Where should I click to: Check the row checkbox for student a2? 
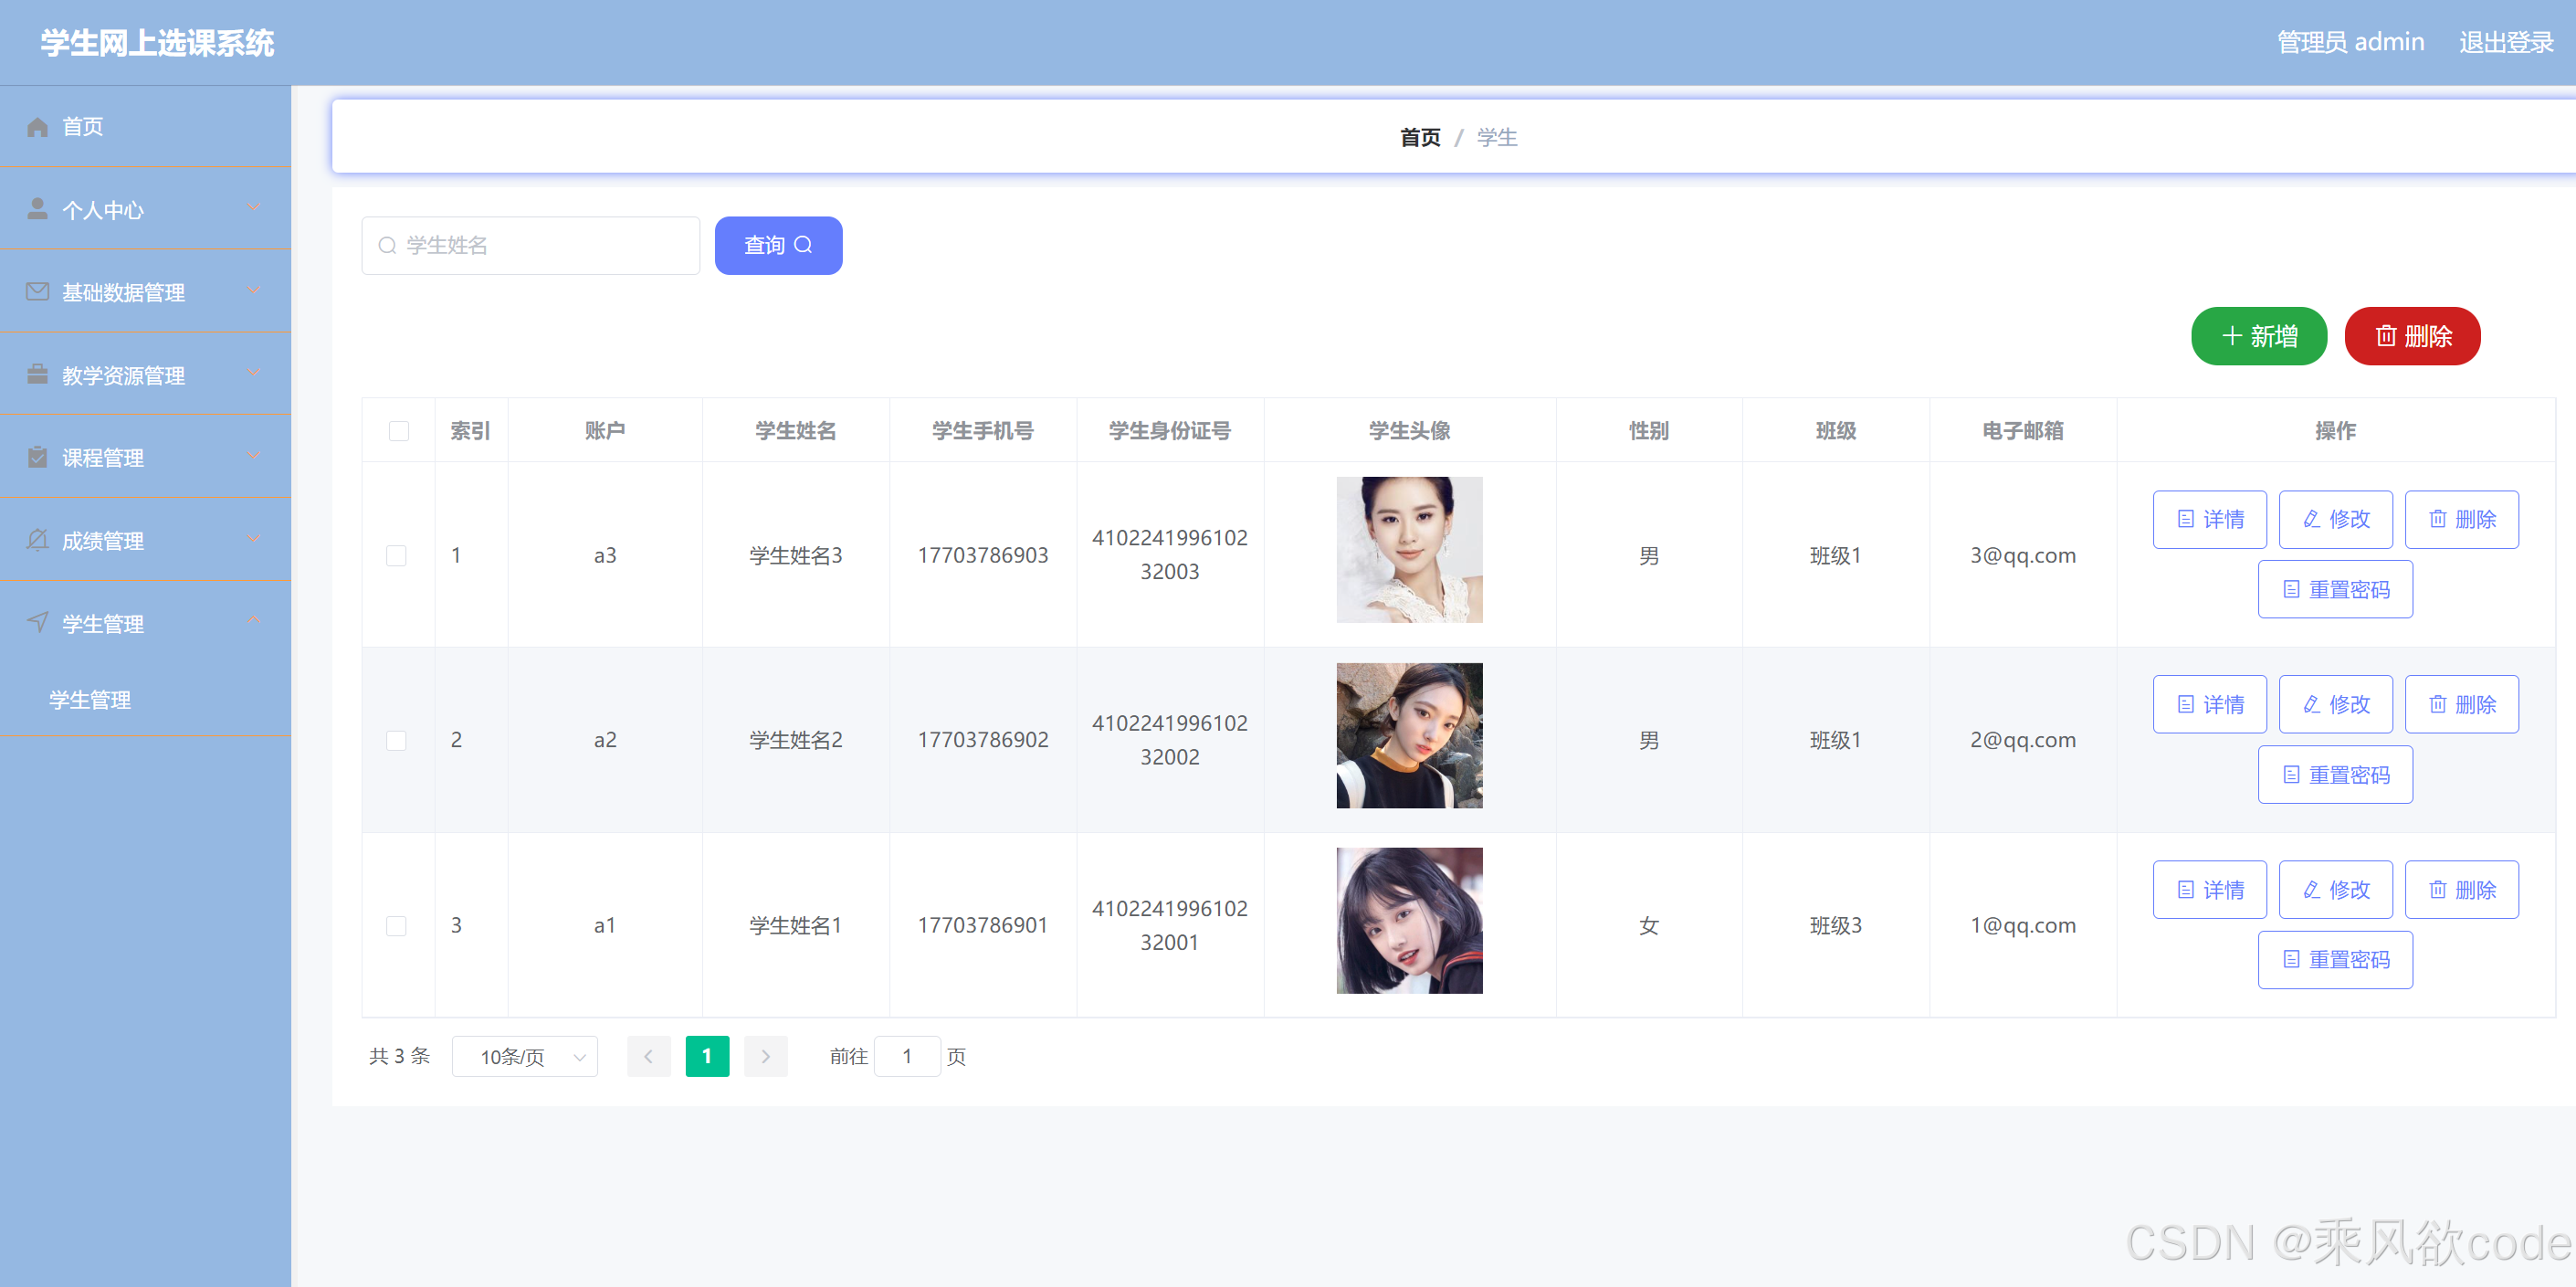pyautogui.click(x=397, y=740)
